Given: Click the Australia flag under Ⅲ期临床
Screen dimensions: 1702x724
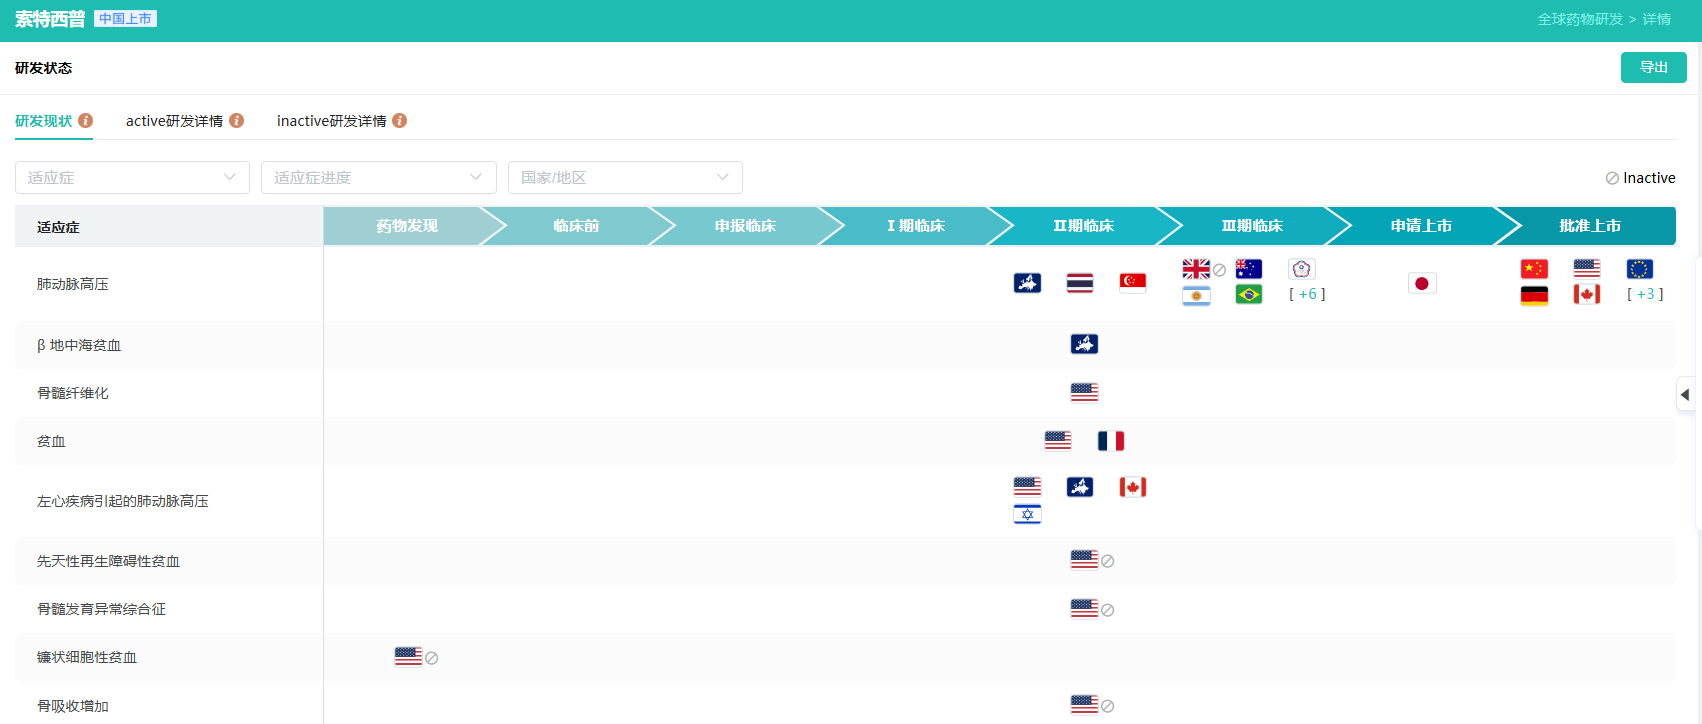Looking at the screenshot, I should pyautogui.click(x=1249, y=269).
